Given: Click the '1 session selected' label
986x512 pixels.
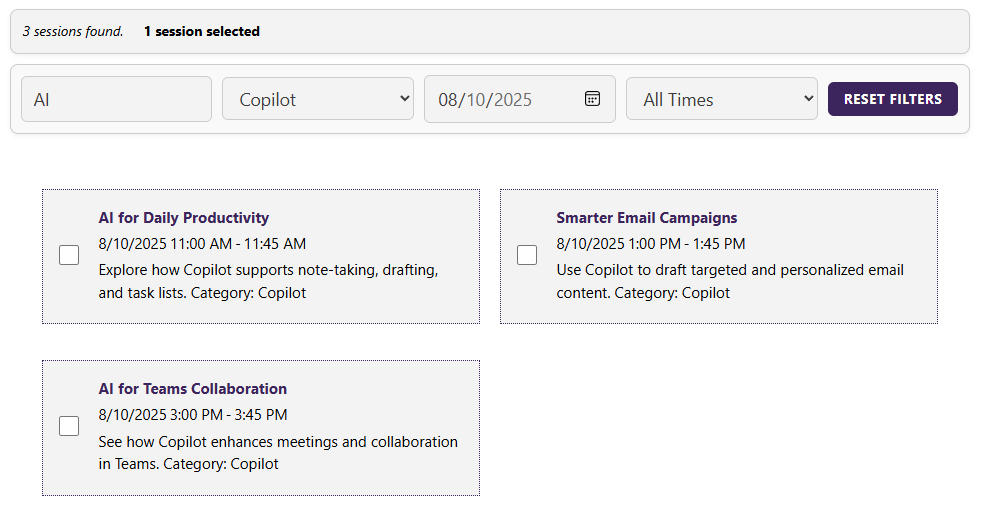Looking at the screenshot, I should (x=201, y=32).
